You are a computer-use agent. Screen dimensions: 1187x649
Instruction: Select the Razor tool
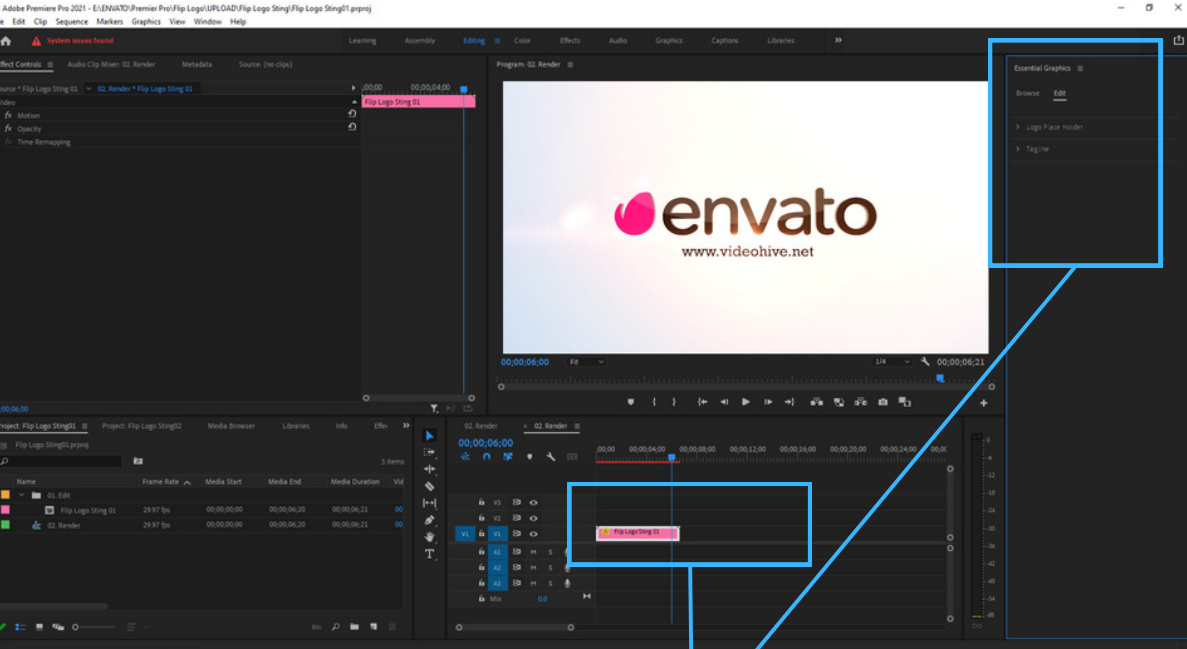click(429, 486)
